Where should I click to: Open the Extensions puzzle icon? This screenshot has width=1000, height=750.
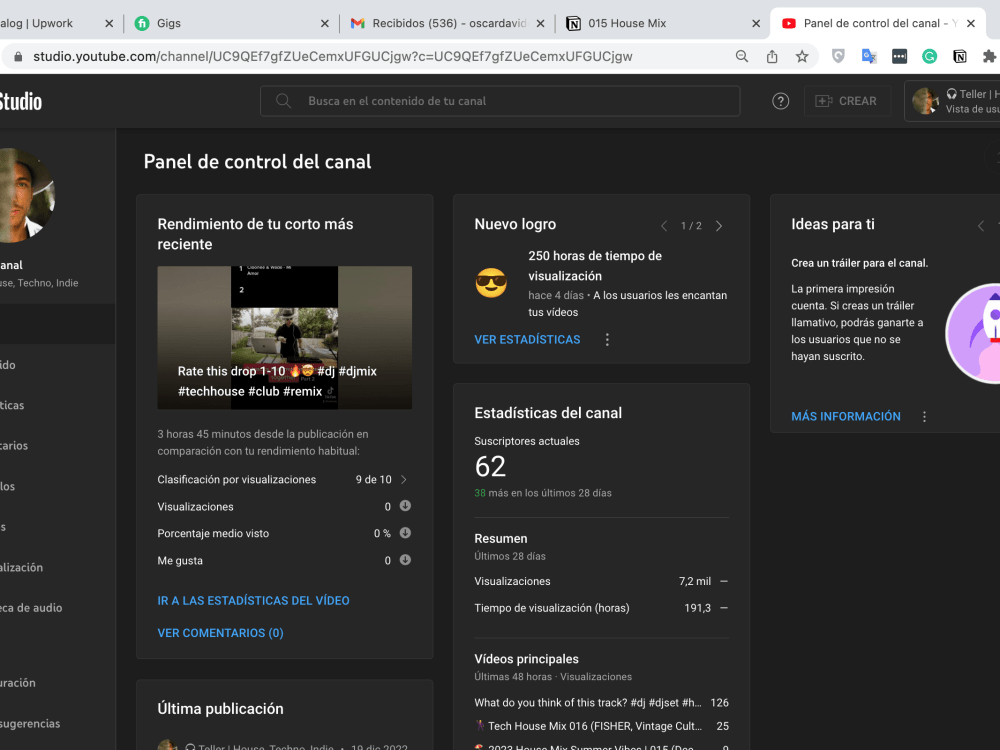click(989, 56)
